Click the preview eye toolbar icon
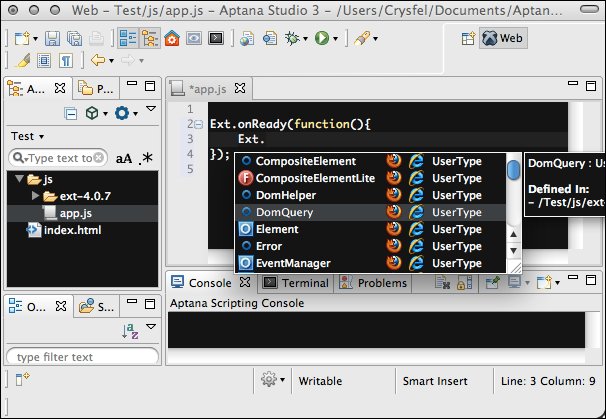This screenshot has width=606, height=419. [x=194, y=38]
